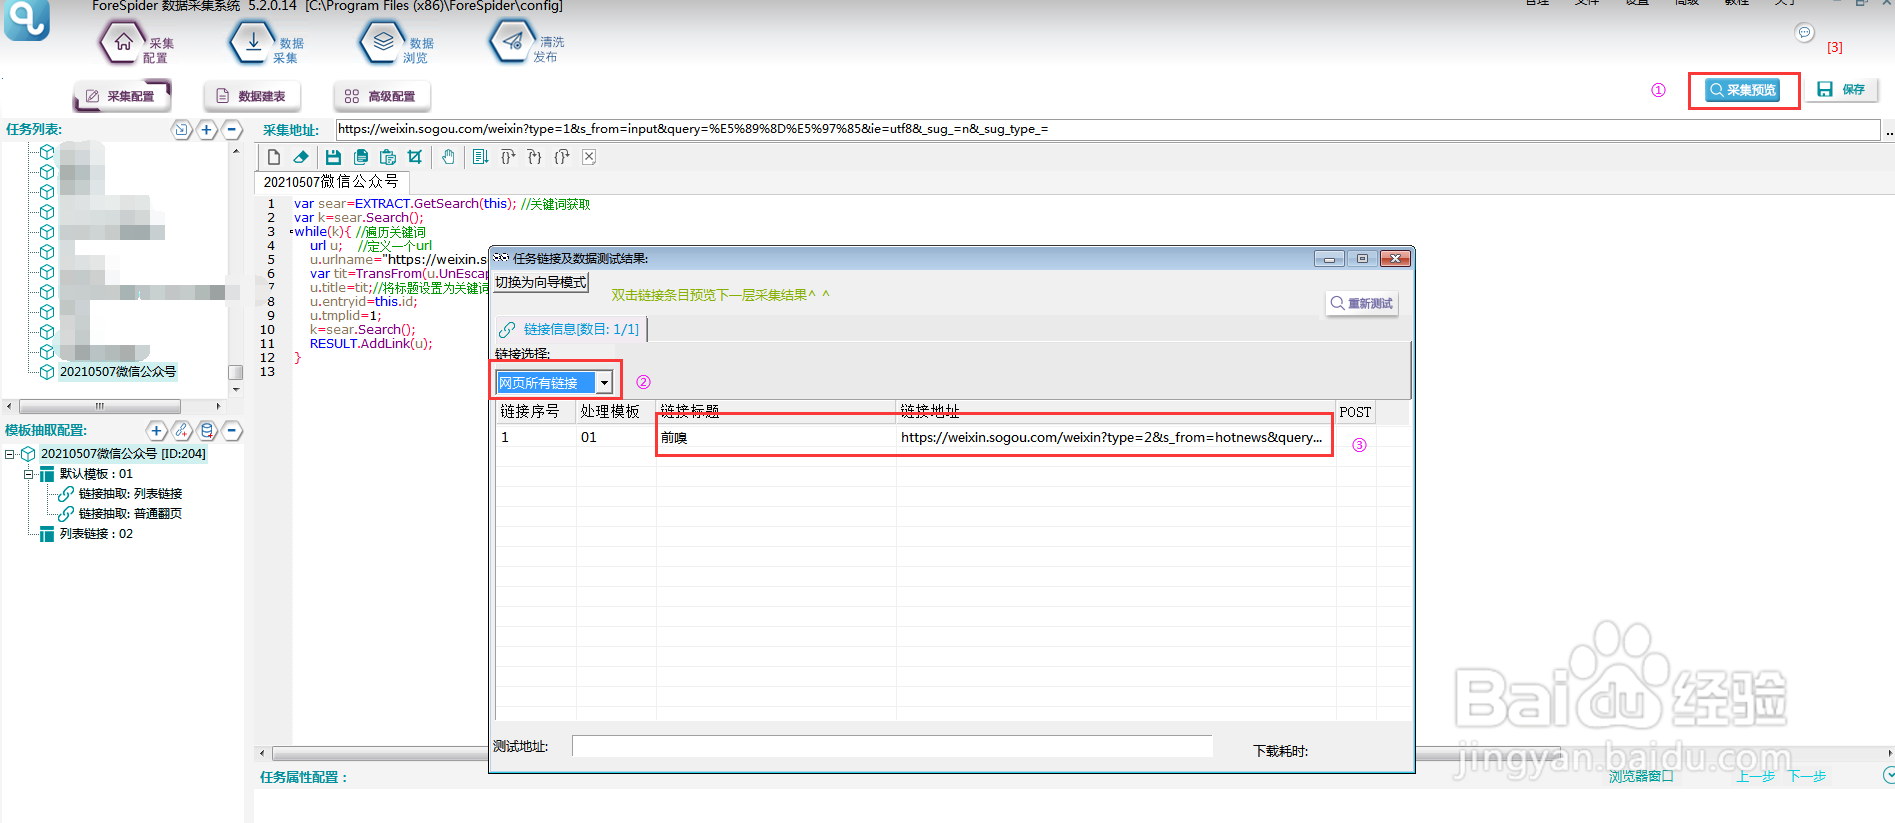Click the 采集地址 URL input field
This screenshot has width=1895, height=823.
click(1107, 129)
